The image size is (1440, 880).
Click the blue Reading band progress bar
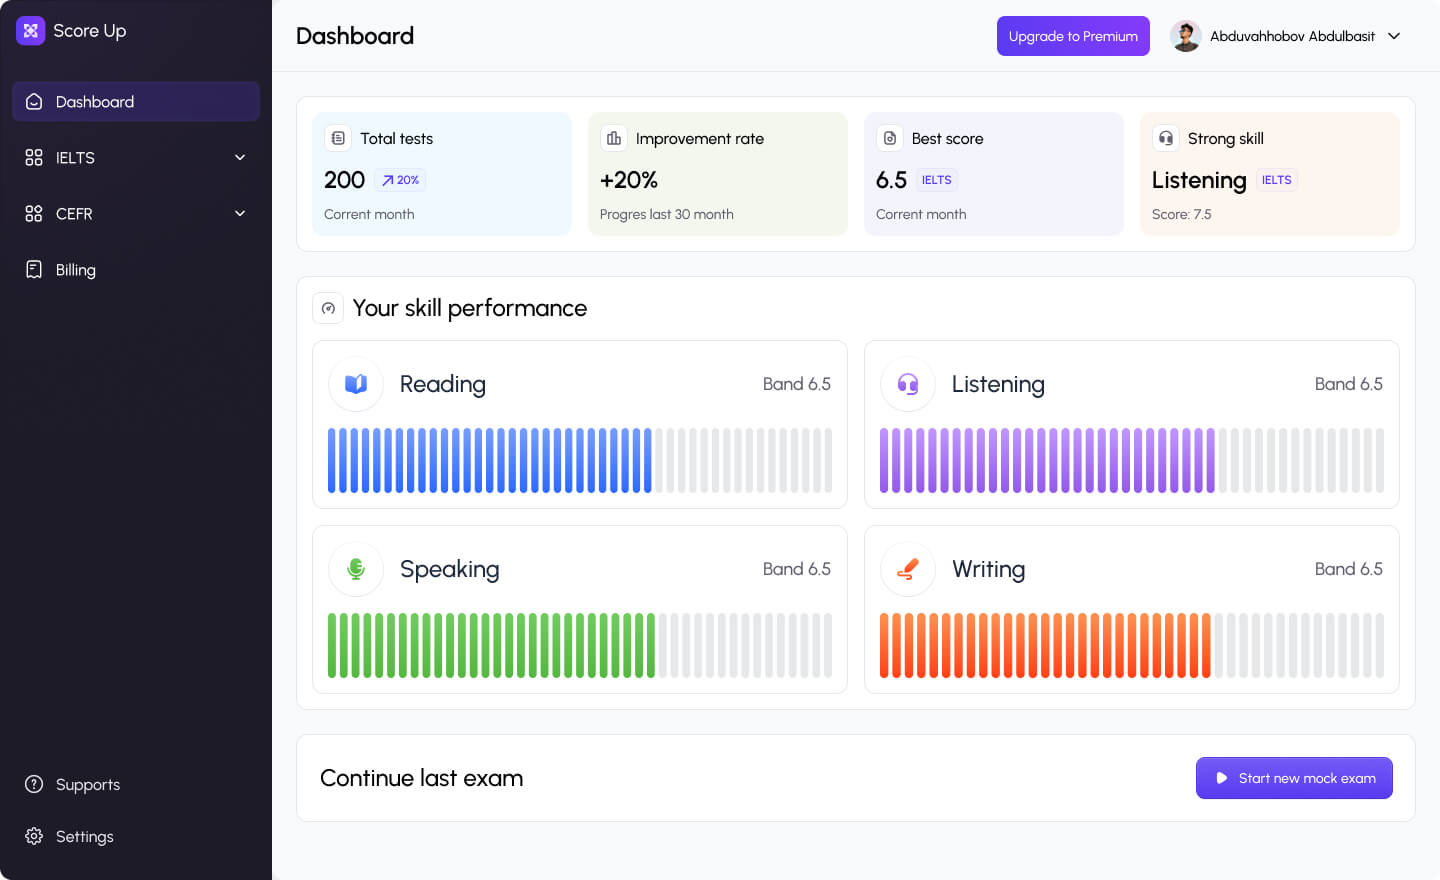point(490,461)
